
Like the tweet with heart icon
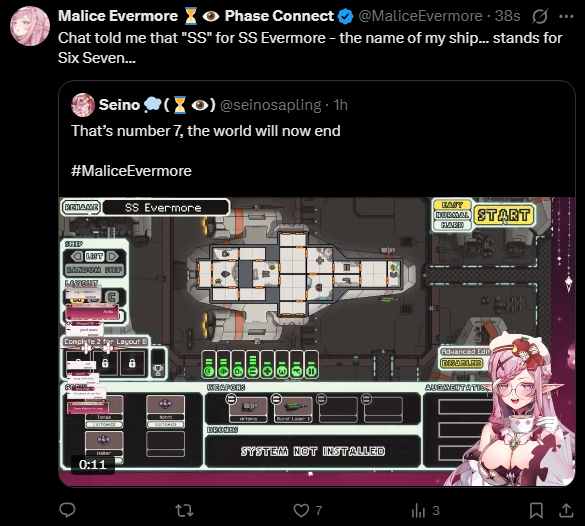(x=301, y=510)
